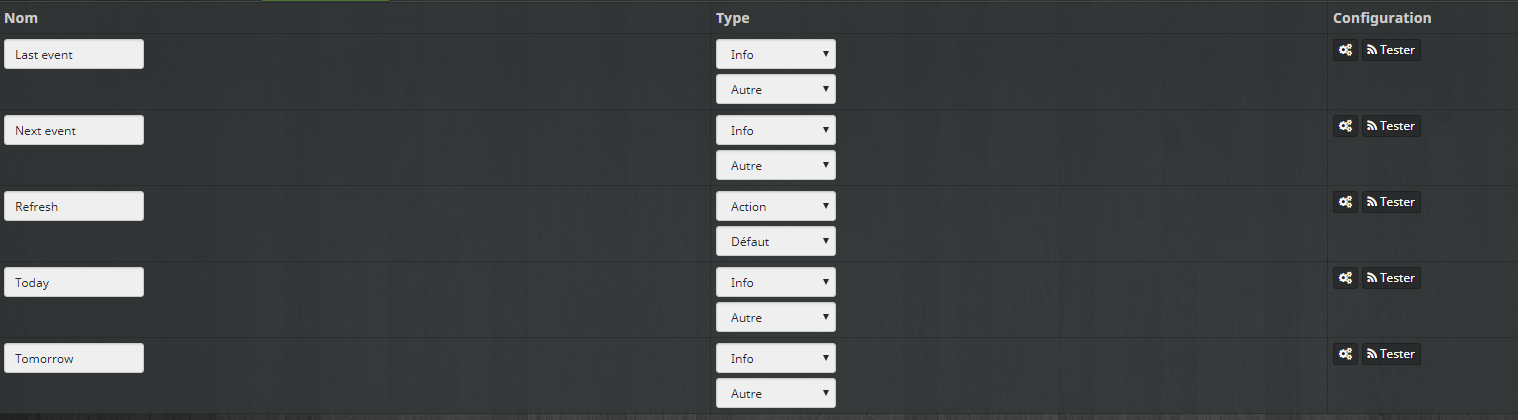Click Tester button for Today row
The image size is (1518, 420).
click(1391, 278)
